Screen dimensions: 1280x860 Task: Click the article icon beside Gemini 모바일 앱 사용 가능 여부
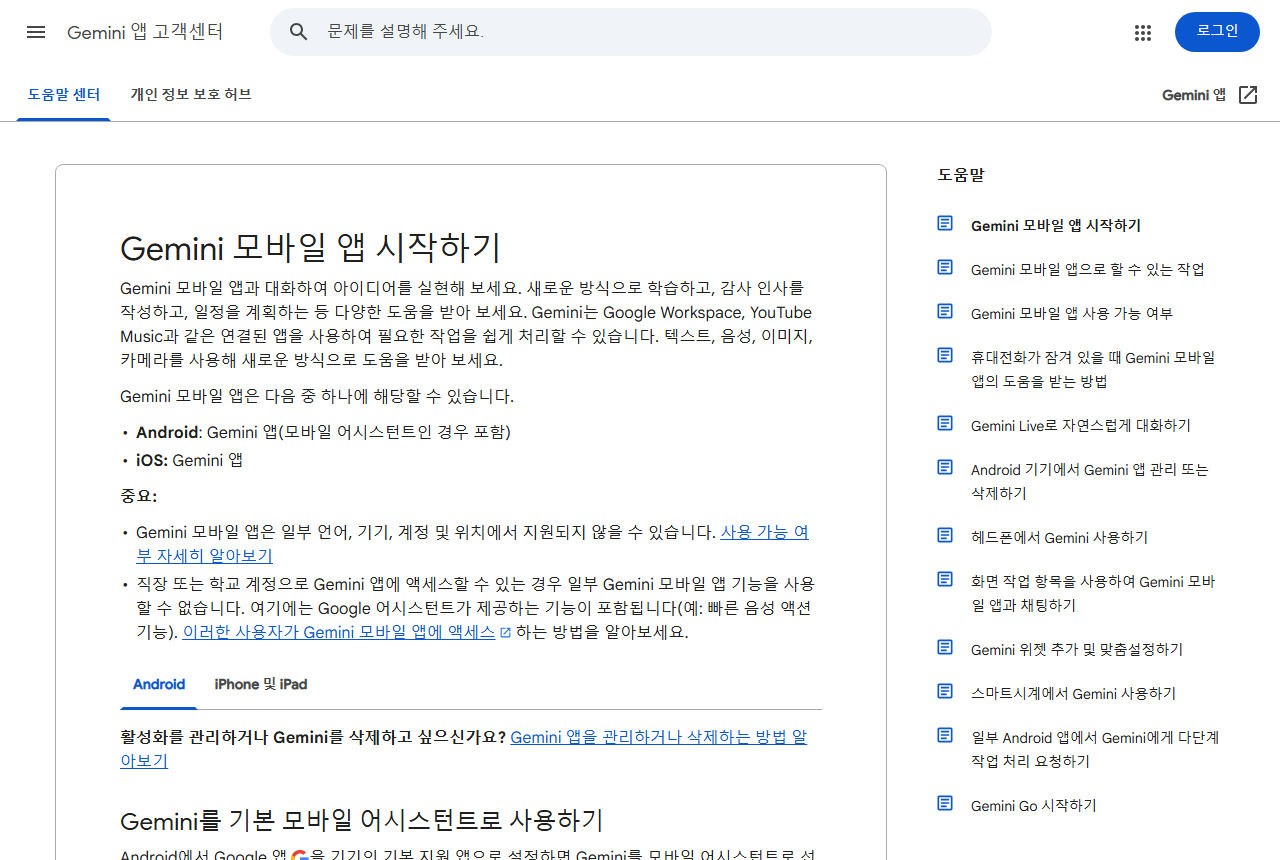945,311
